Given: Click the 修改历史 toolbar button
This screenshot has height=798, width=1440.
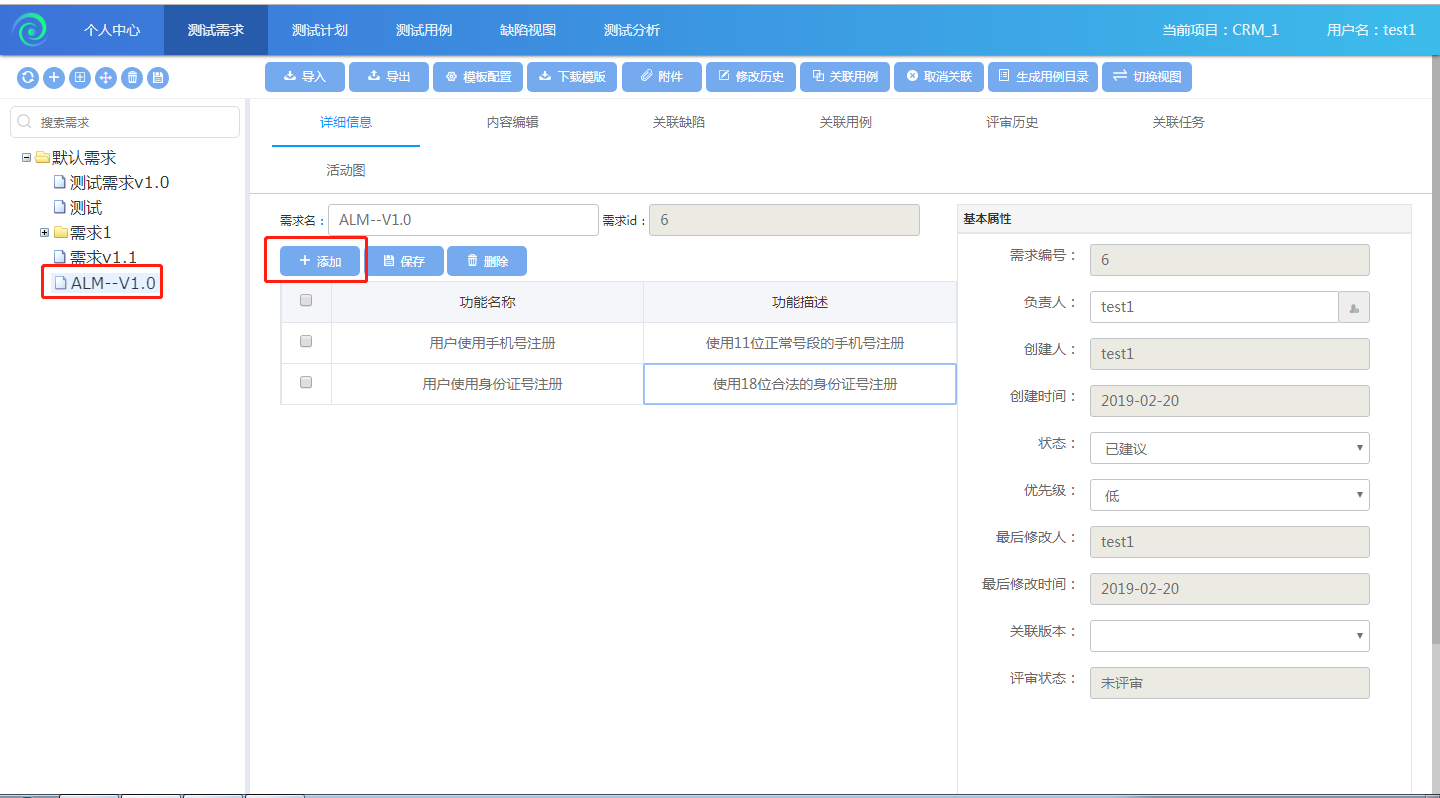Looking at the screenshot, I should (x=750, y=77).
